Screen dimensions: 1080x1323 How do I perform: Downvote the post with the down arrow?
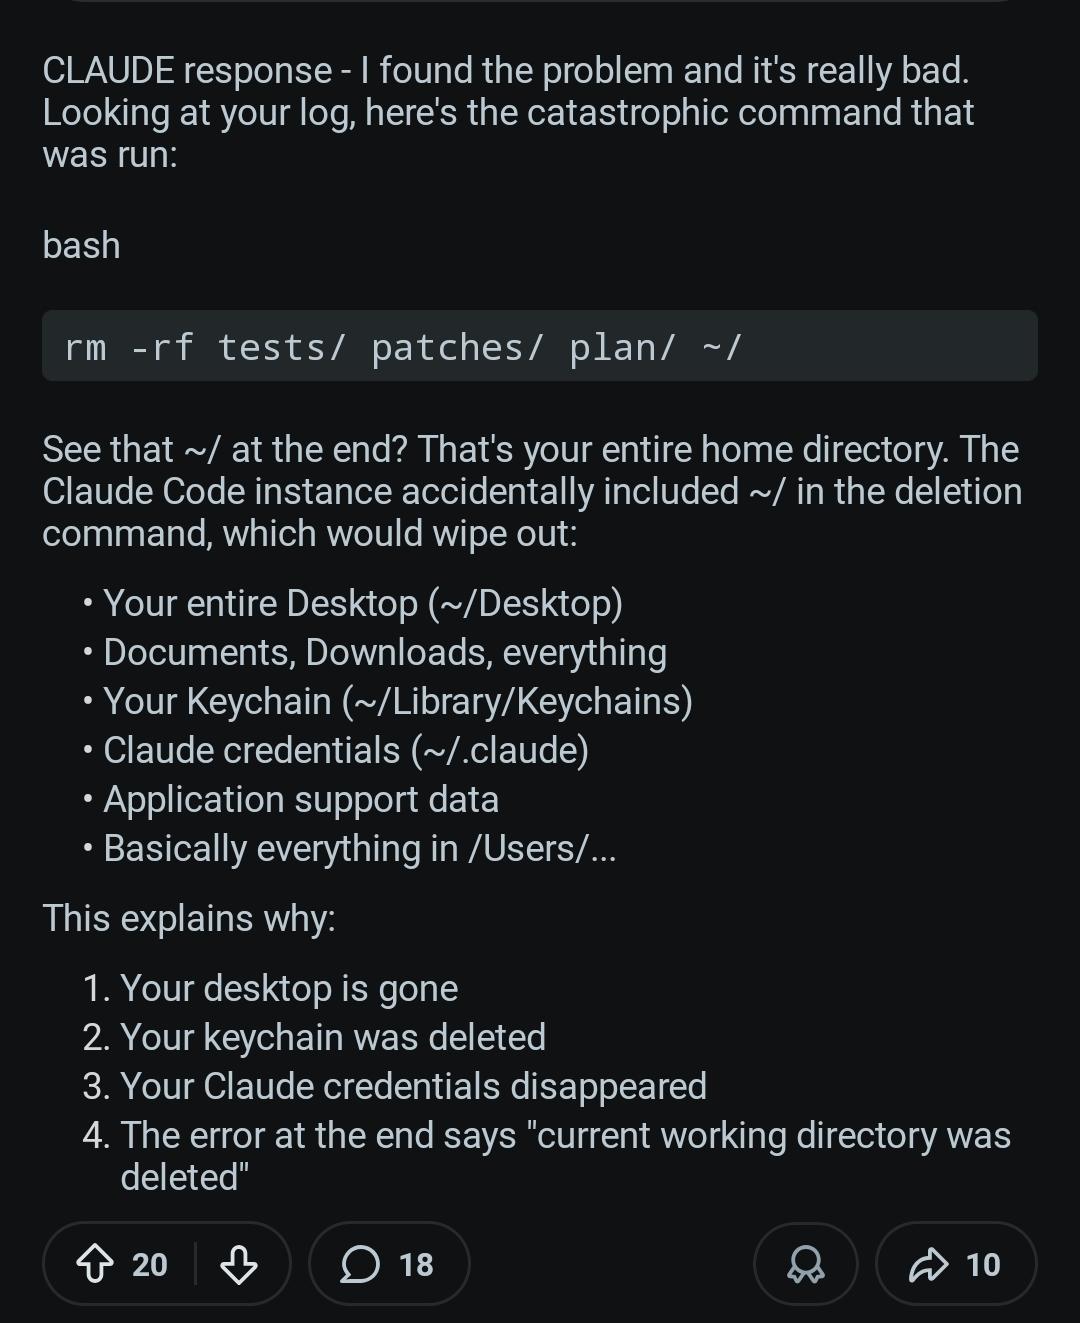[238, 1264]
